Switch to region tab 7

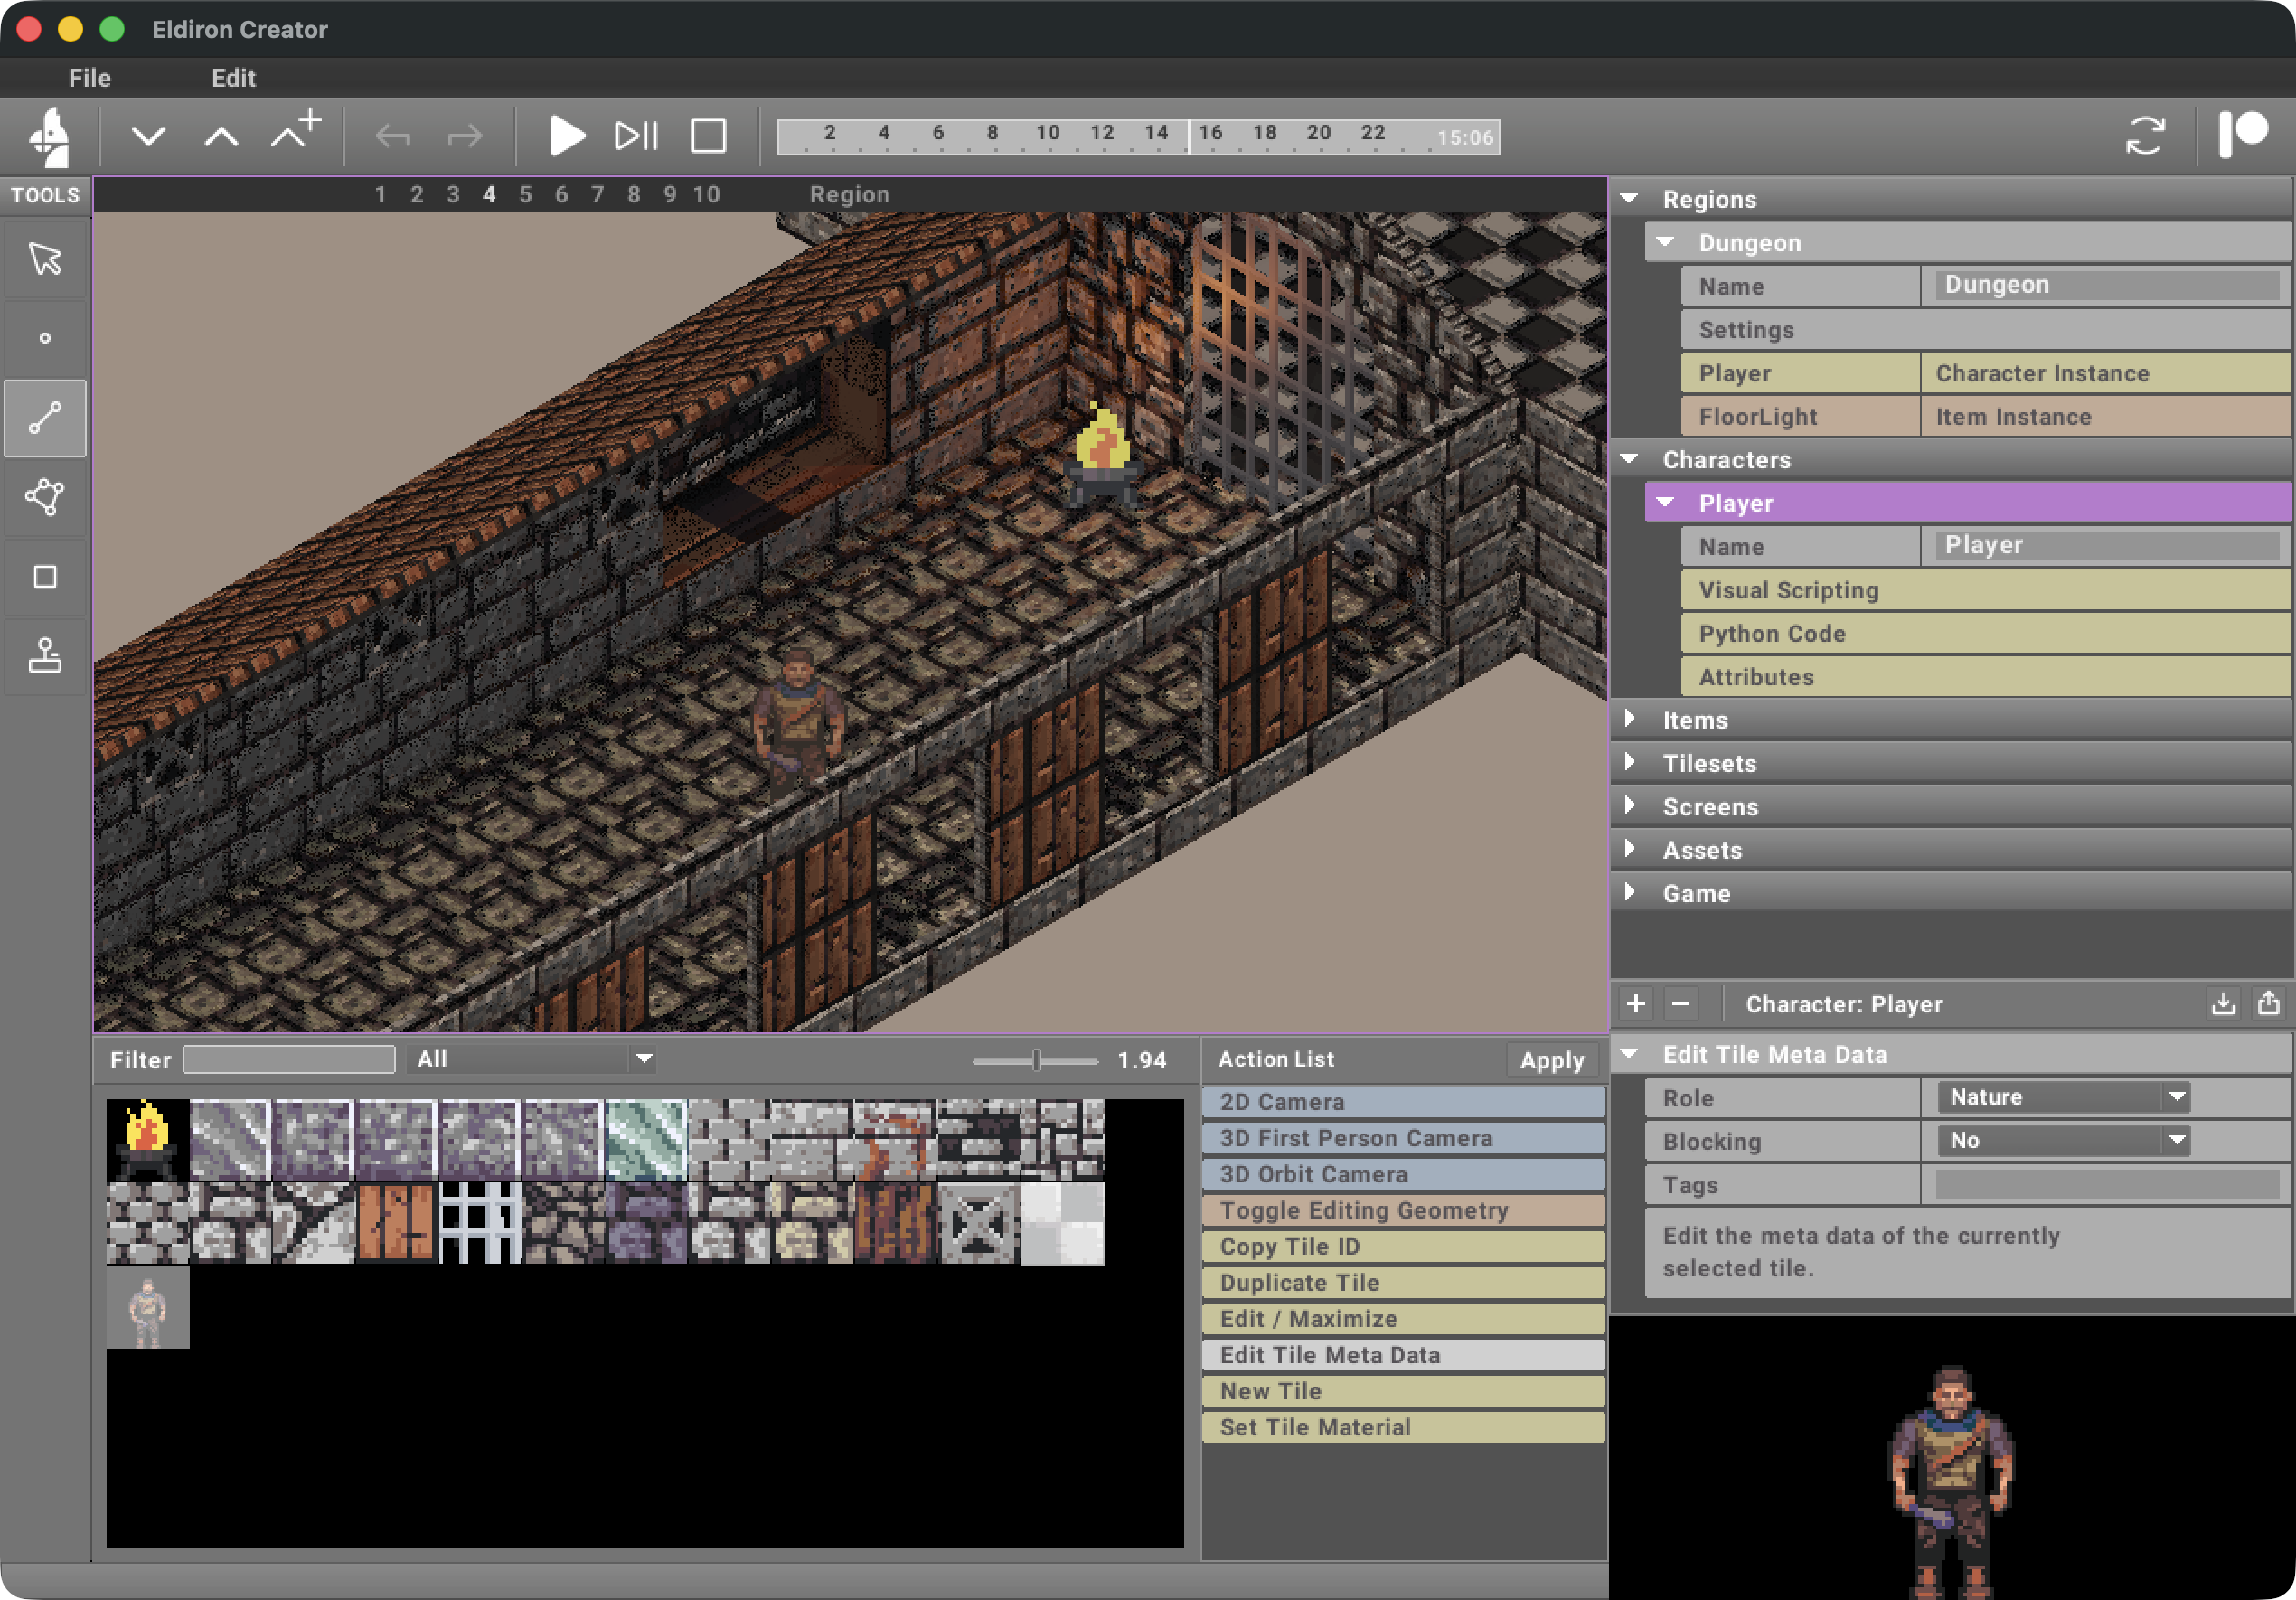597,194
